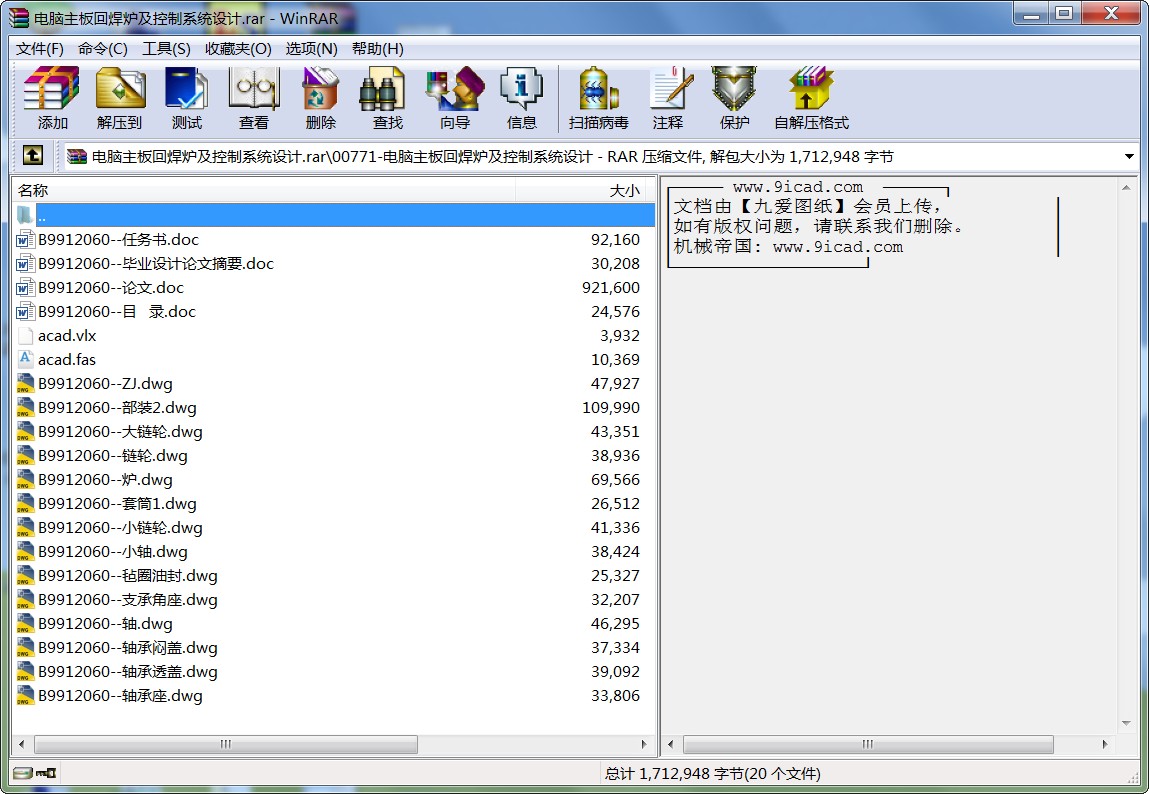Select B9912060--轴.dwg file
Viewport: 1149px width, 794px height.
106,624
